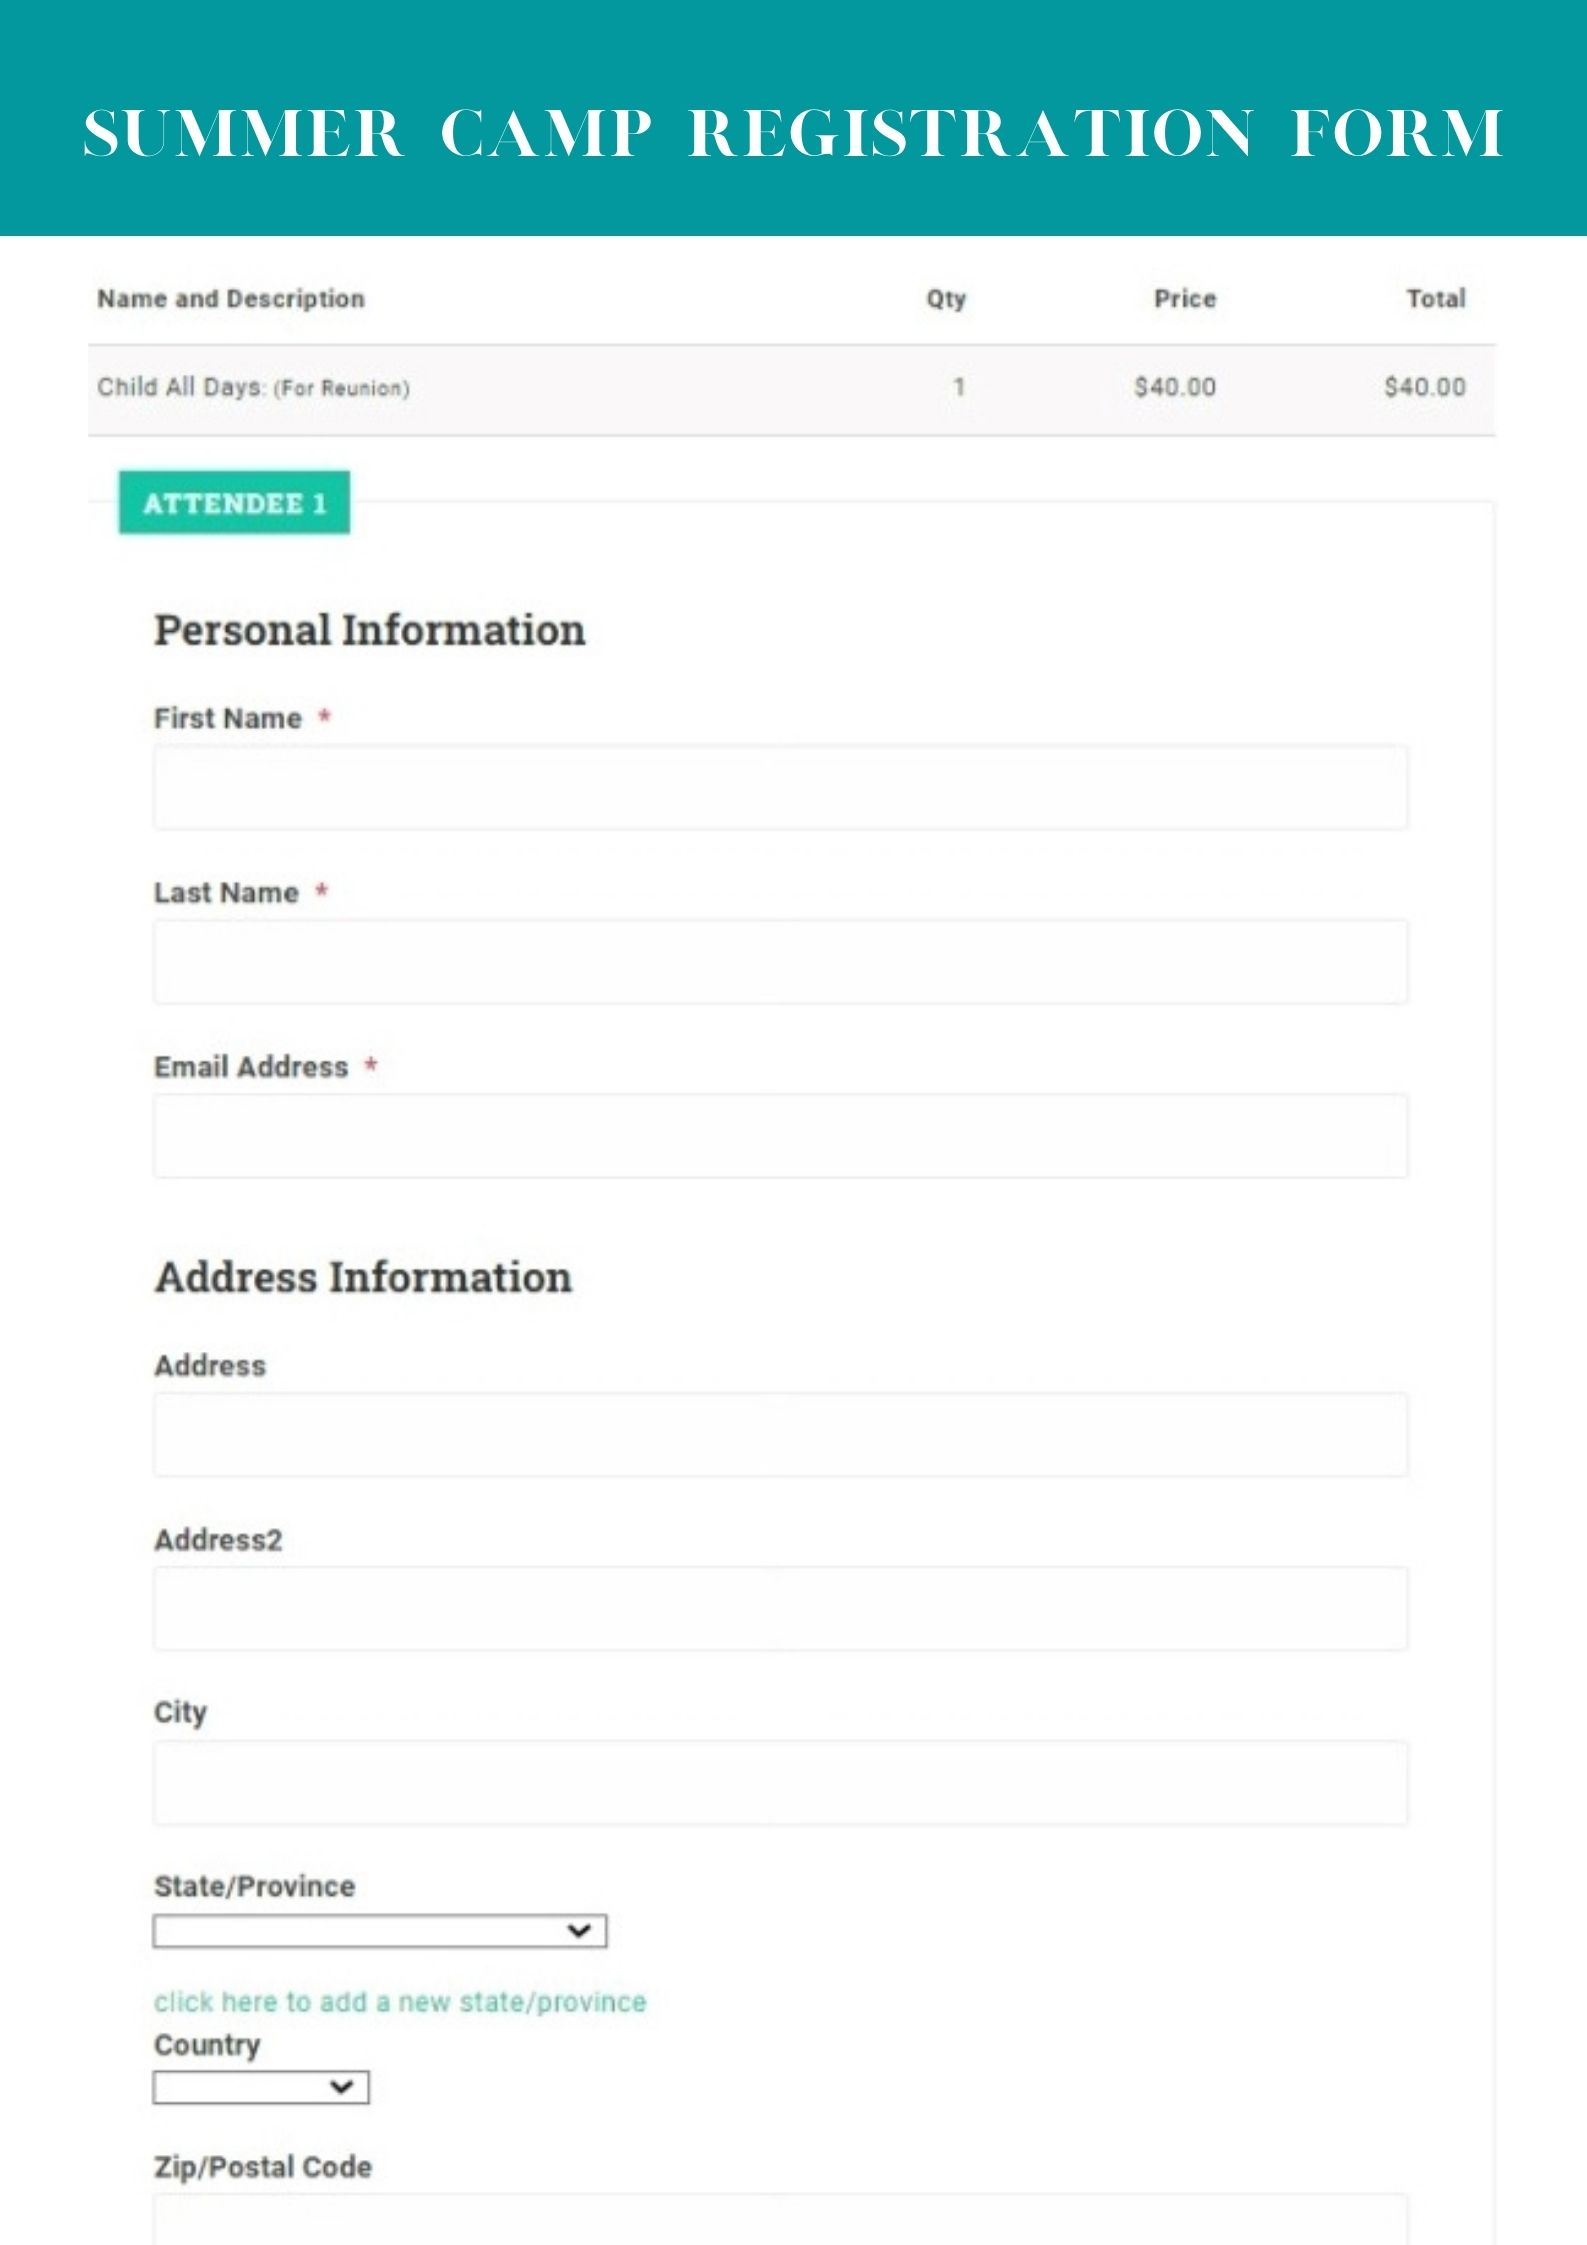
Task: Click the State/Province dropdown arrow
Action: 579,1931
